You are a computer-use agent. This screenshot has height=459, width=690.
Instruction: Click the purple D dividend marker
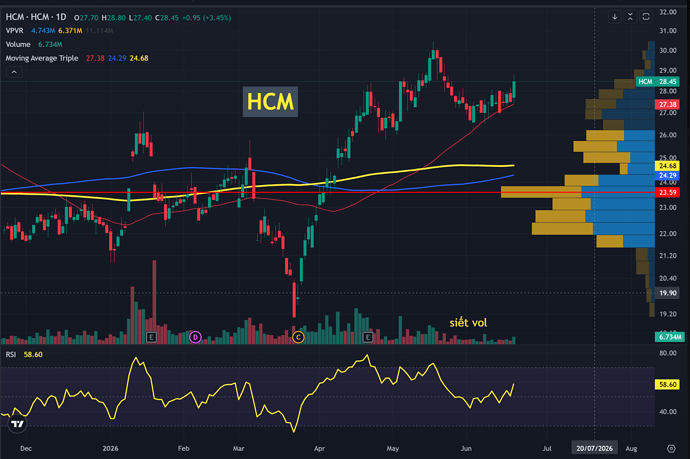[195, 338]
